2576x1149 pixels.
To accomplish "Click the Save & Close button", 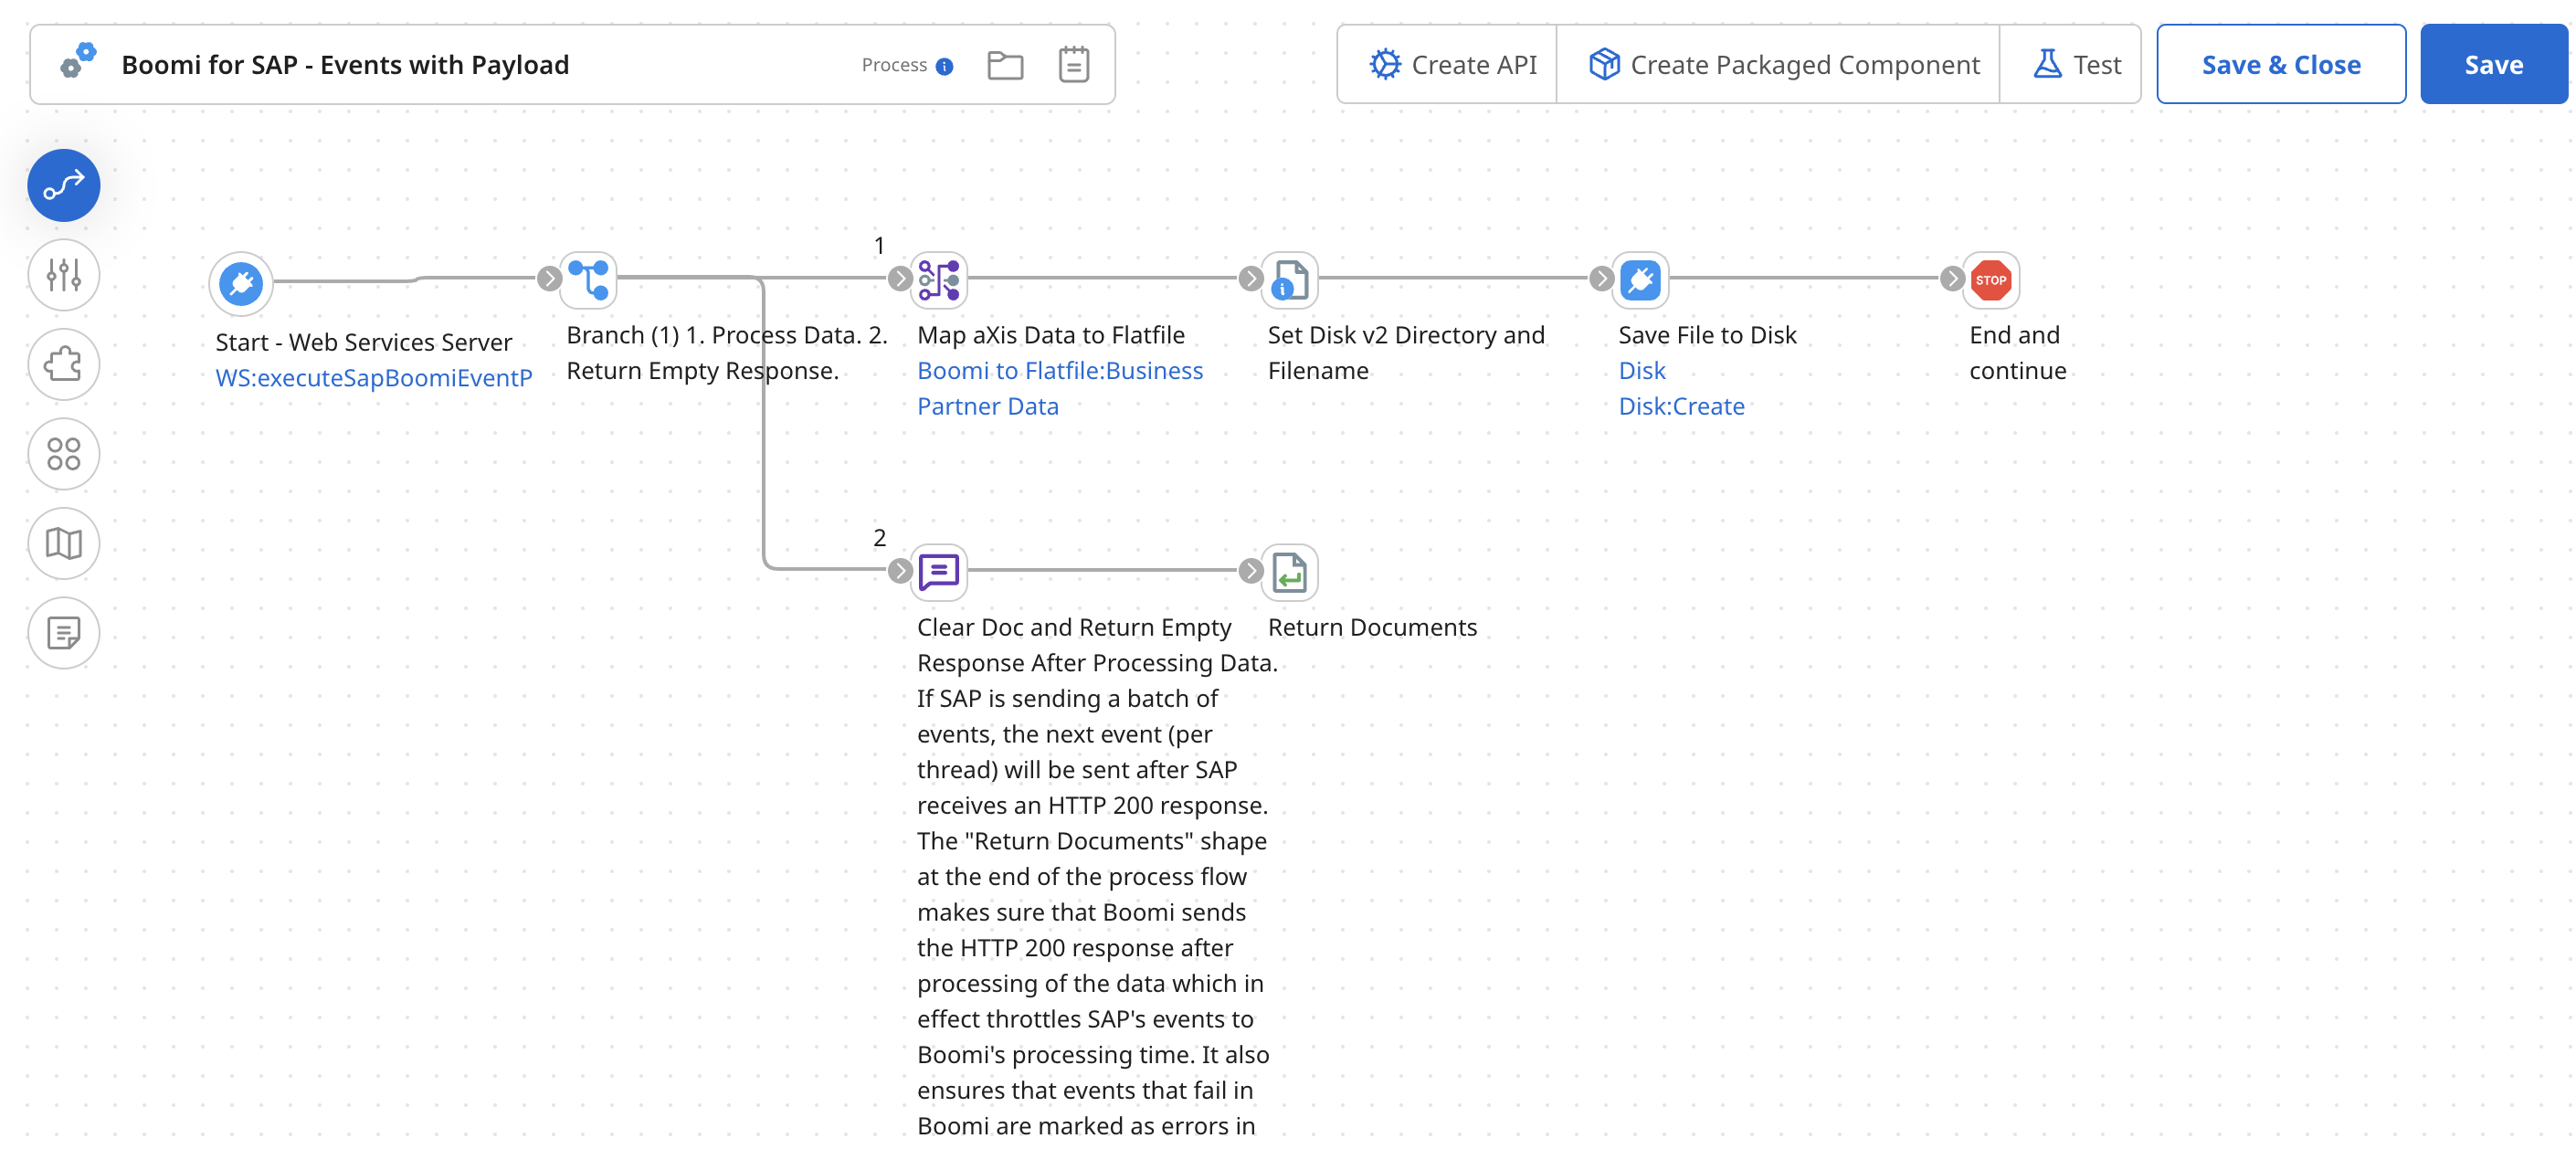I will point(2281,64).
